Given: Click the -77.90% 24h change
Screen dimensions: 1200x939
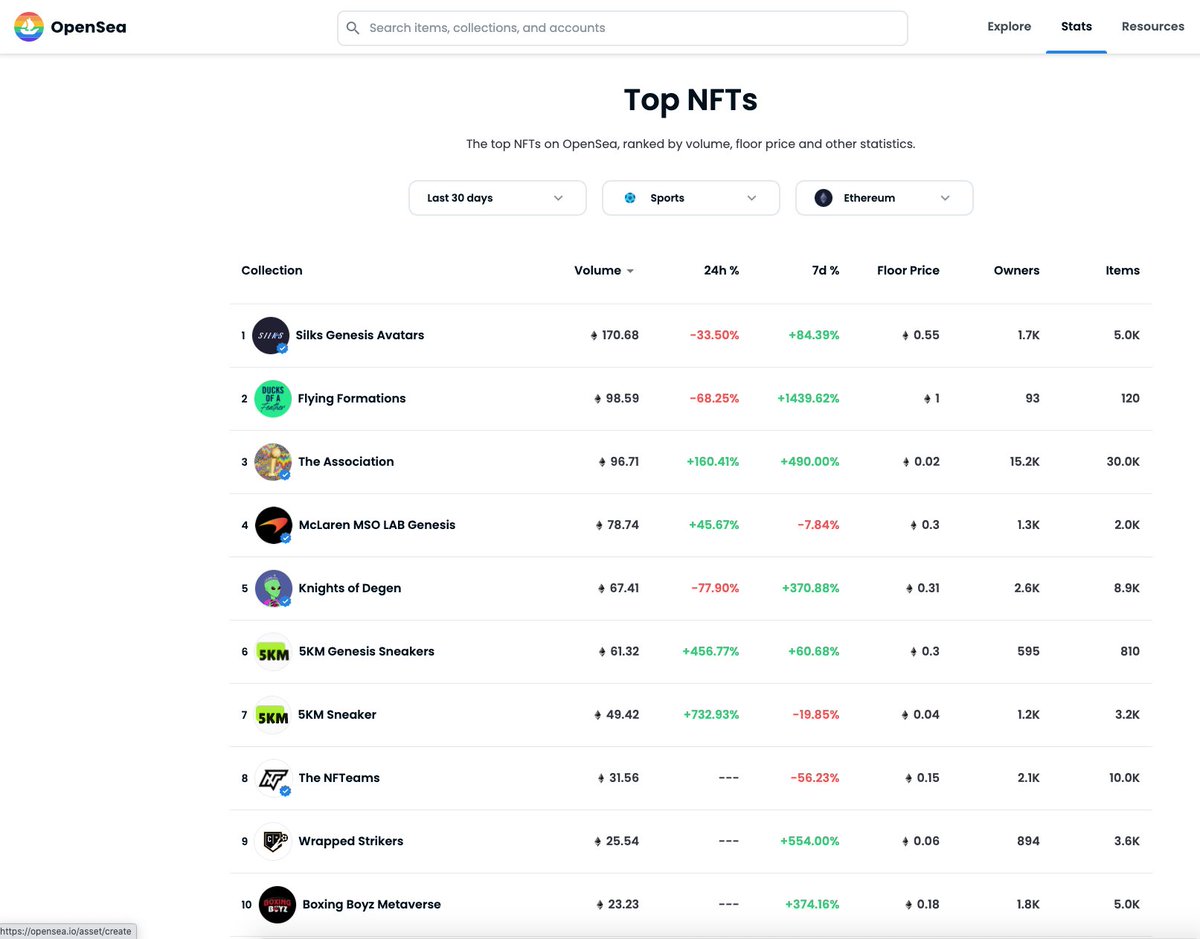Looking at the screenshot, I should pos(715,588).
